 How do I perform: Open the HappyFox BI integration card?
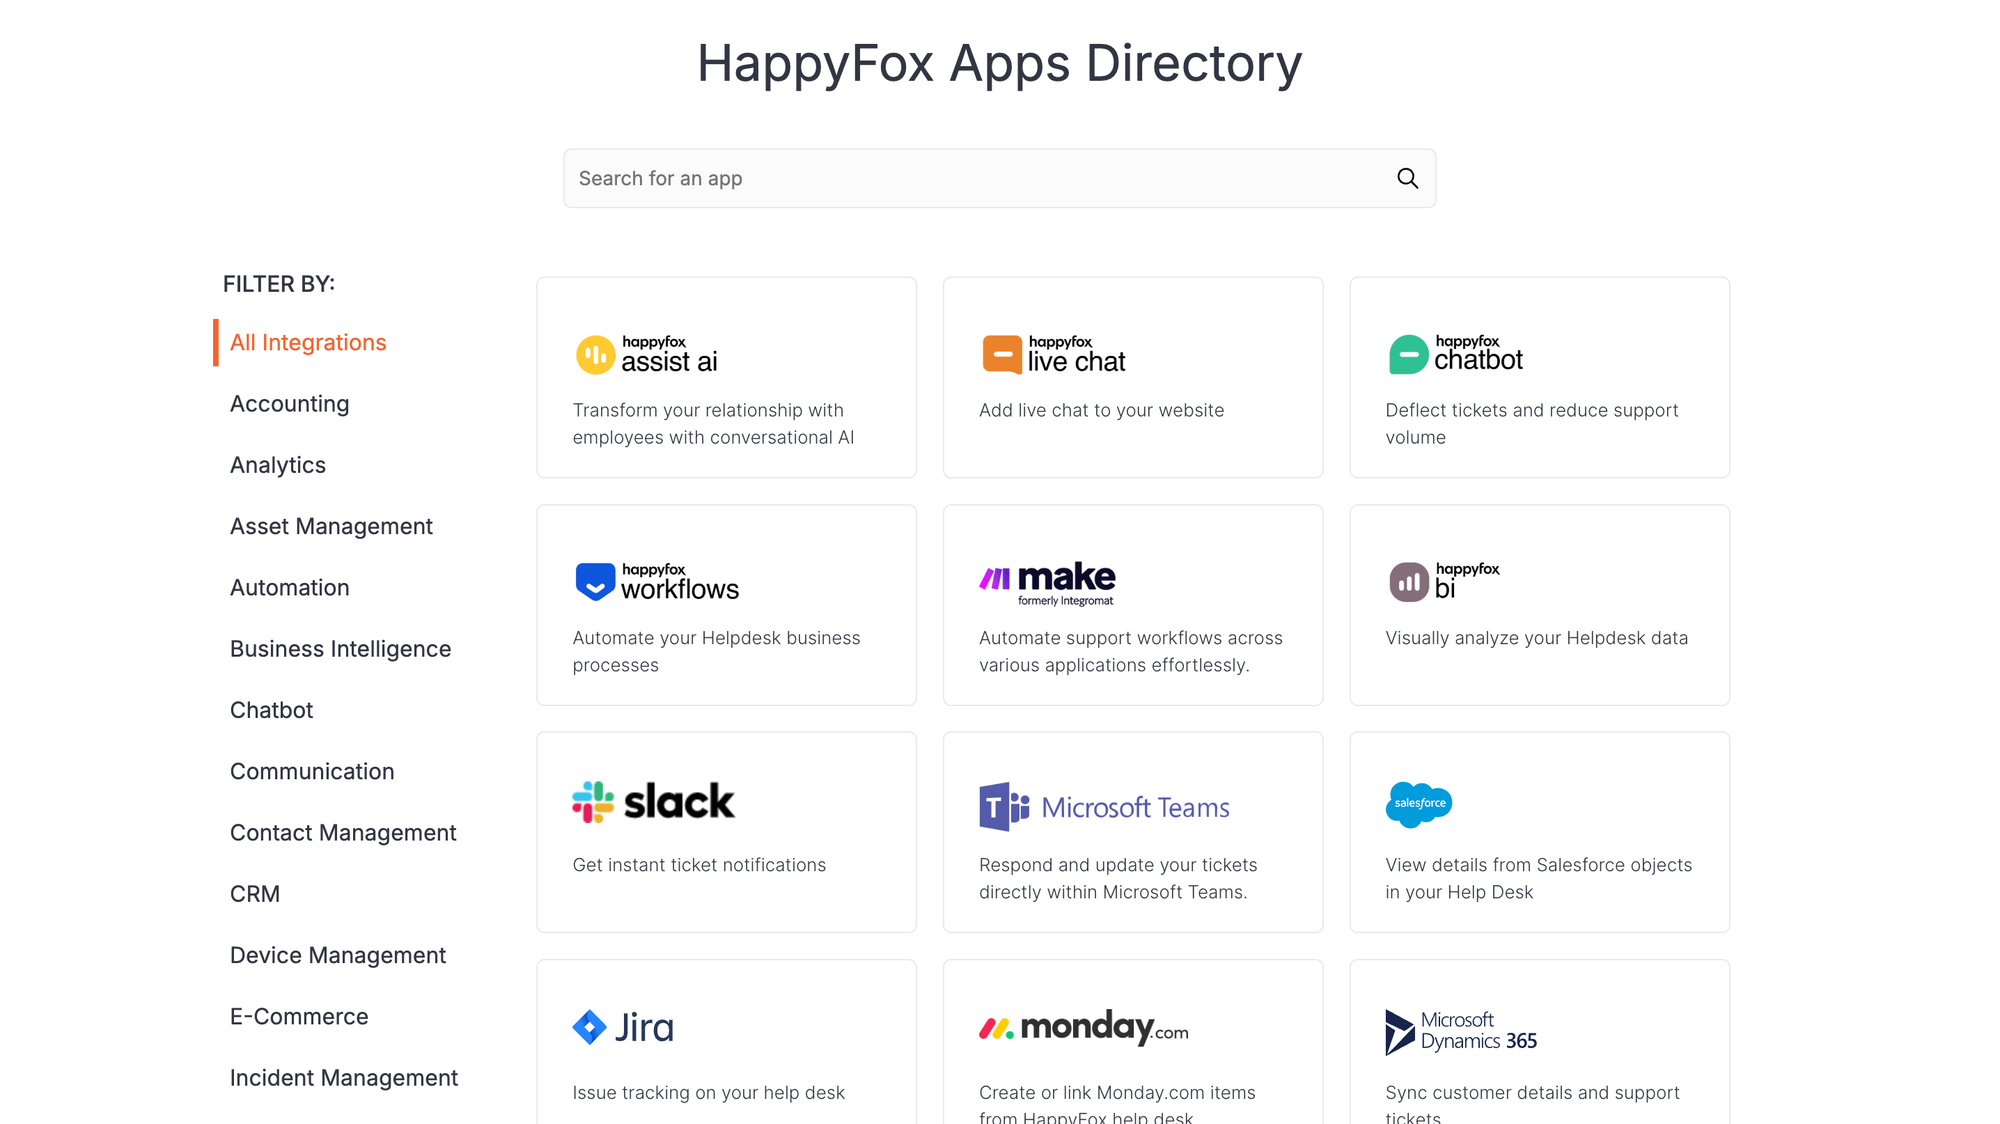click(1538, 605)
